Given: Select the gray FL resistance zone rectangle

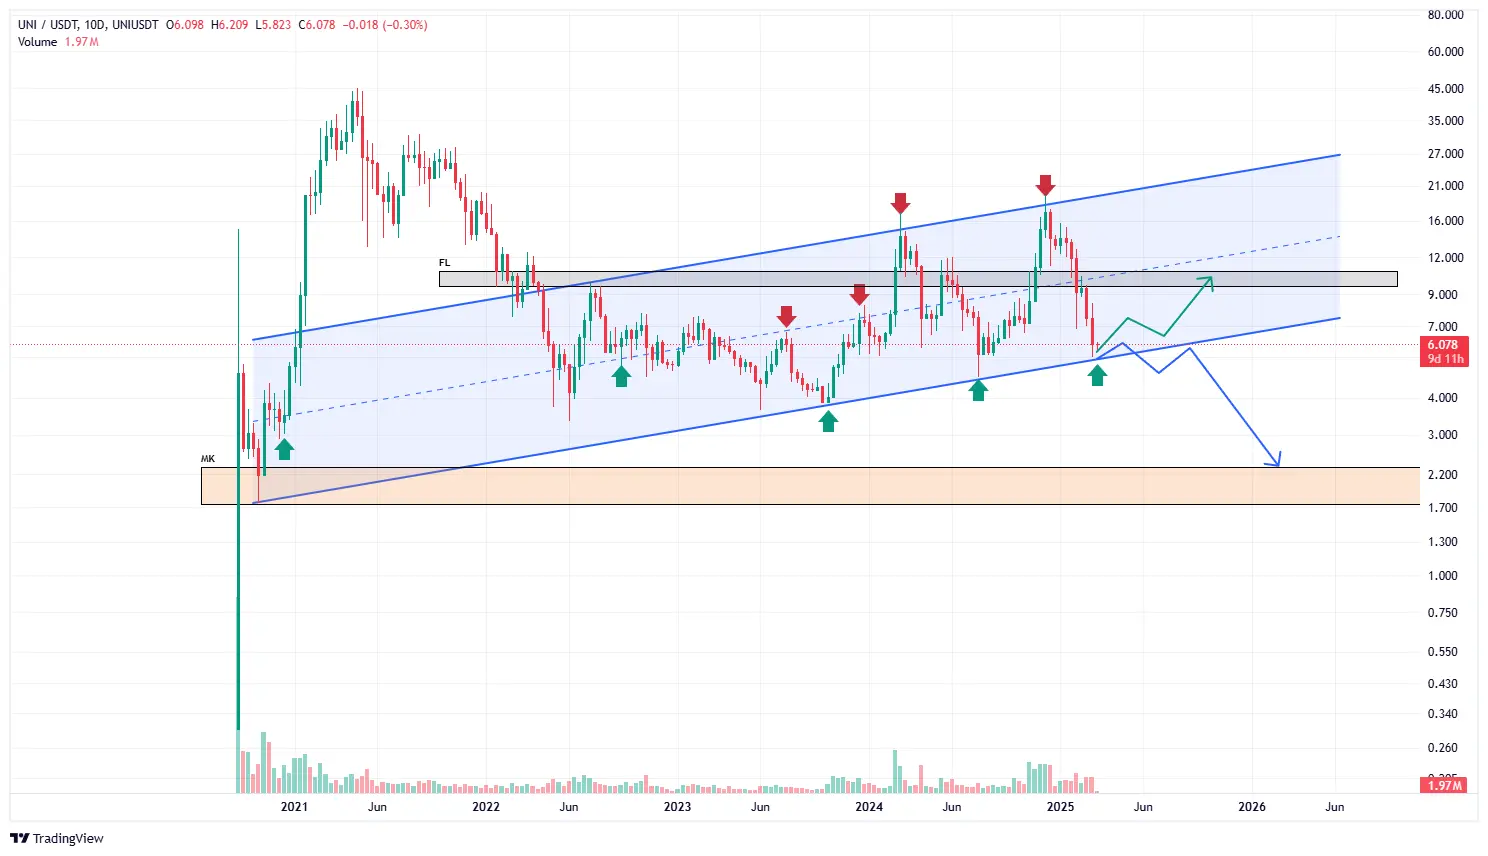Looking at the screenshot, I should tap(917, 279).
